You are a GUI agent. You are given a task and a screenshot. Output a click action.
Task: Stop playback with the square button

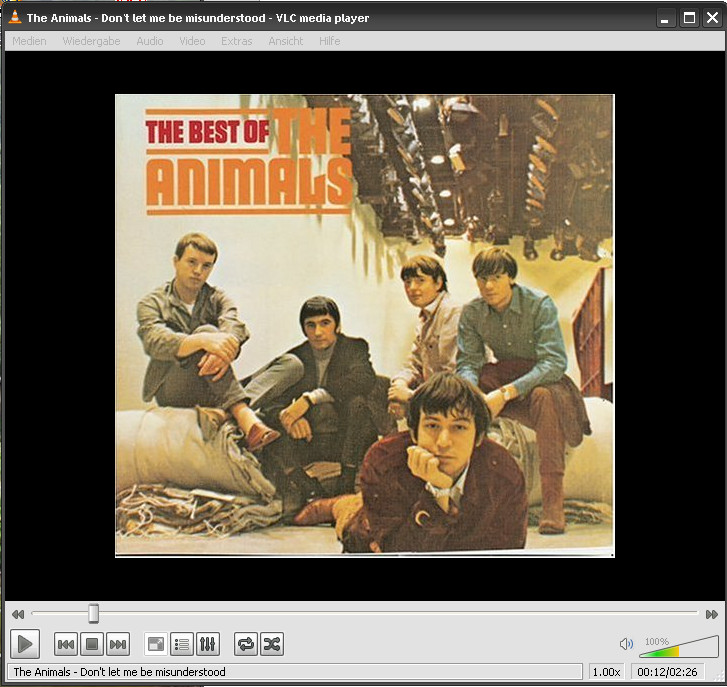pos(92,644)
